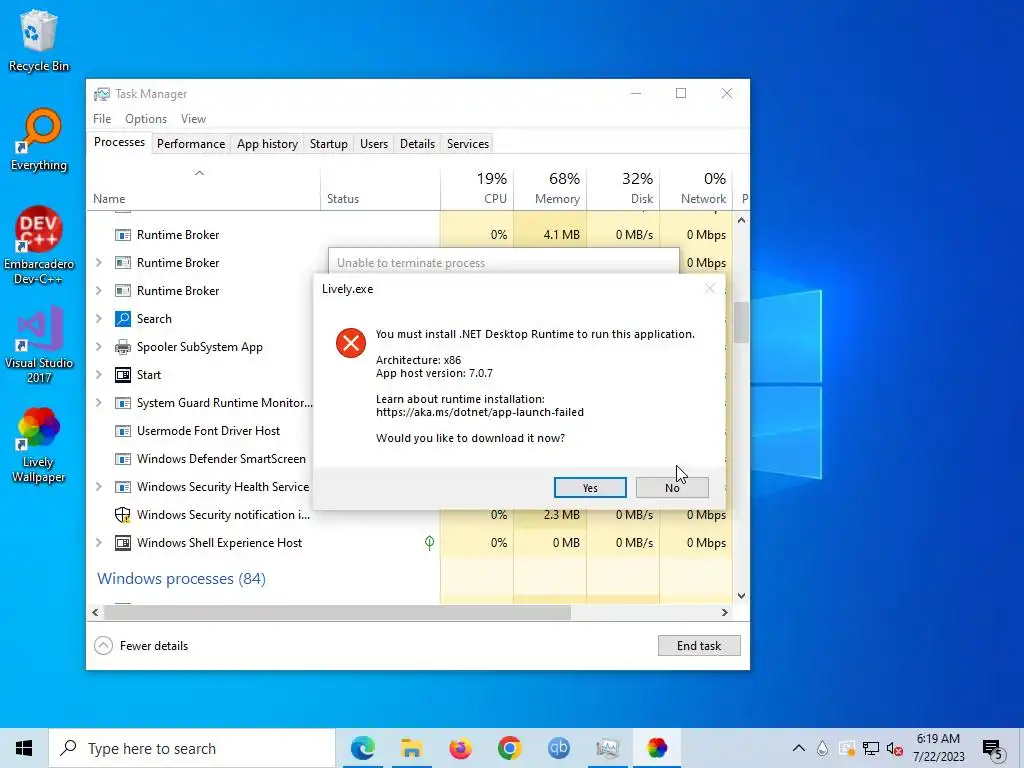Select the Everything desktop shortcut
Image resolution: width=1024 pixels, height=768 pixels.
(39, 140)
